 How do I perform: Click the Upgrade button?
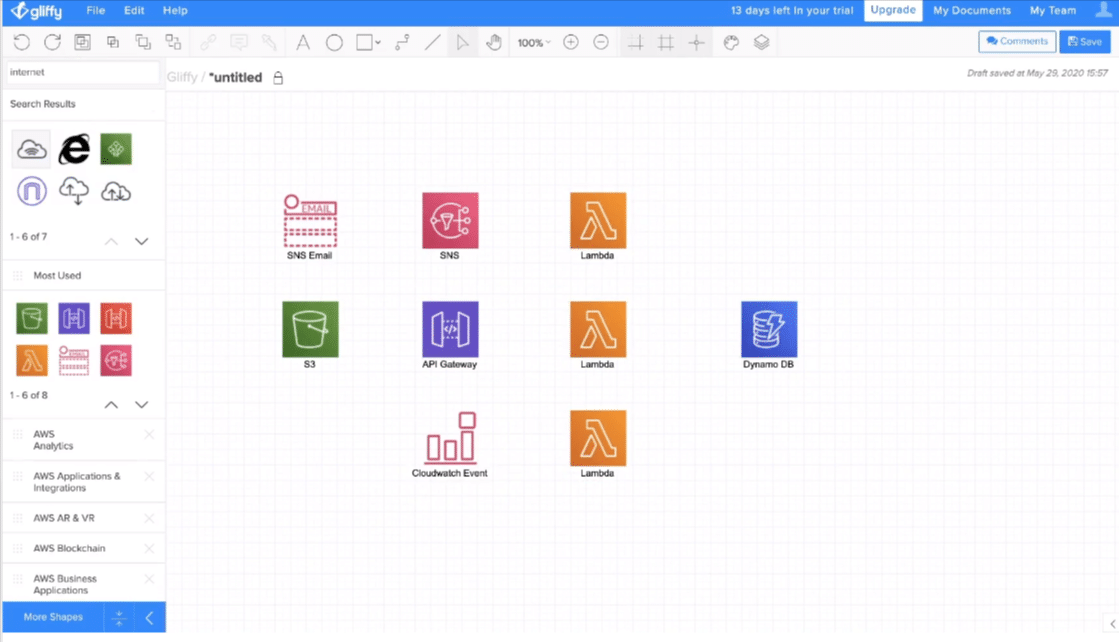(893, 10)
